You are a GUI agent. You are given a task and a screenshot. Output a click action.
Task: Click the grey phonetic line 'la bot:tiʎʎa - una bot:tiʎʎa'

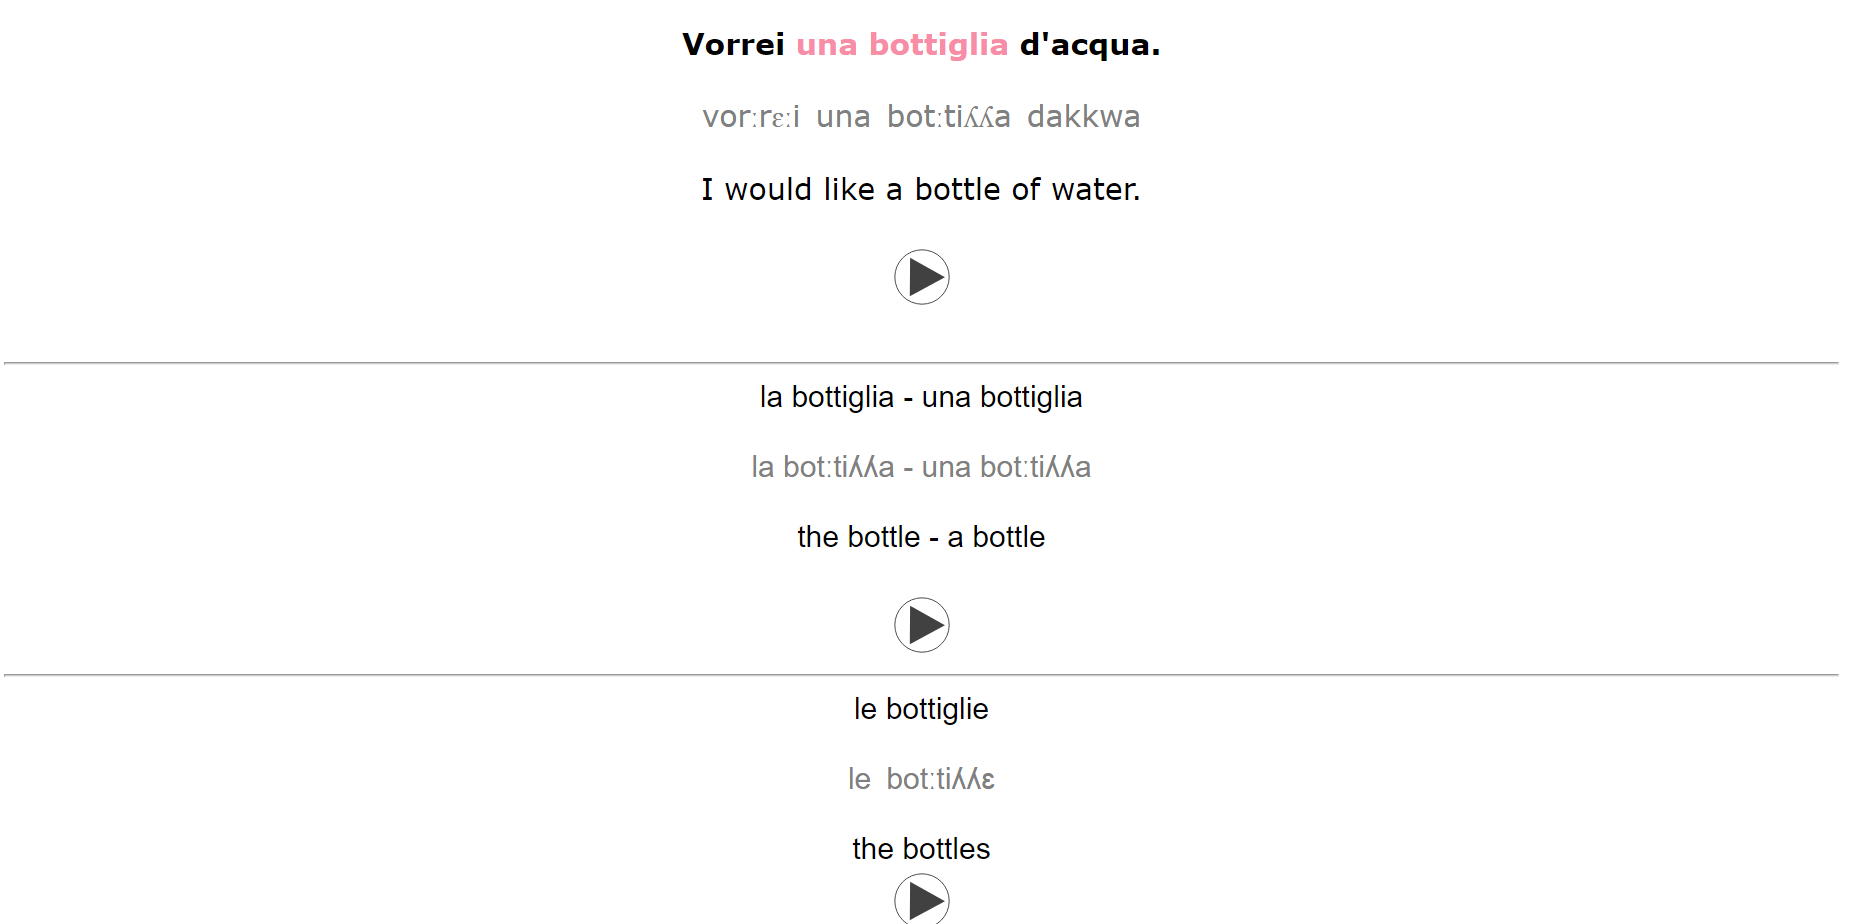921,467
